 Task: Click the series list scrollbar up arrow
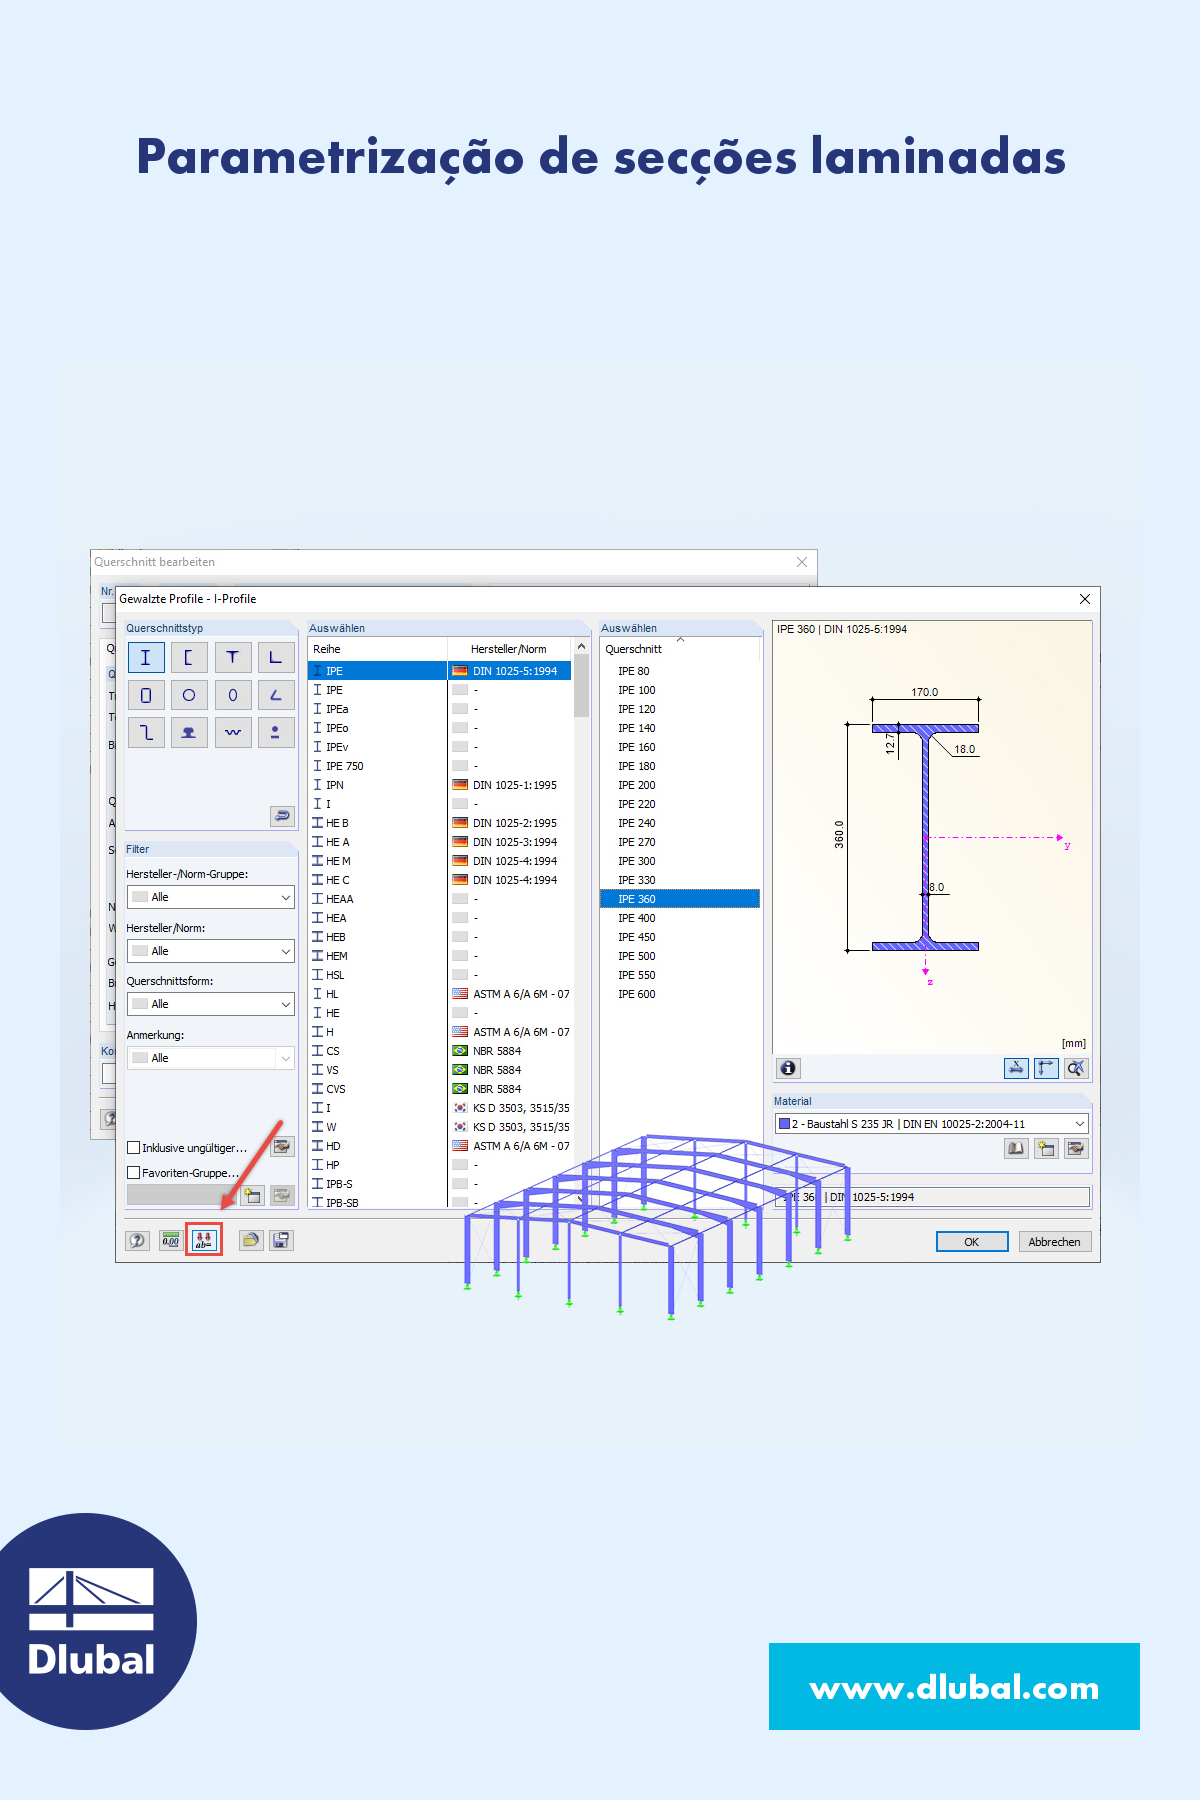pyautogui.click(x=581, y=647)
